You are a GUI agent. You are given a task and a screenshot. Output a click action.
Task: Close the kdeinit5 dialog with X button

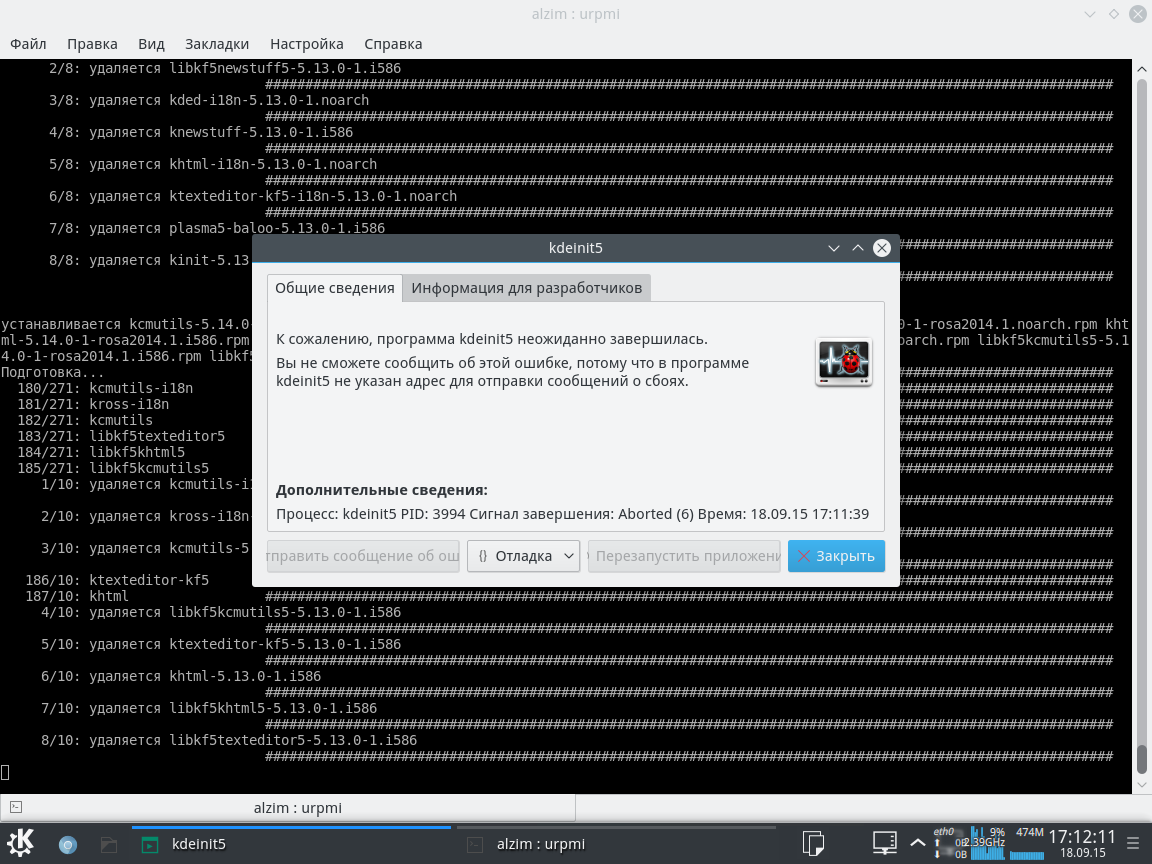[882, 248]
